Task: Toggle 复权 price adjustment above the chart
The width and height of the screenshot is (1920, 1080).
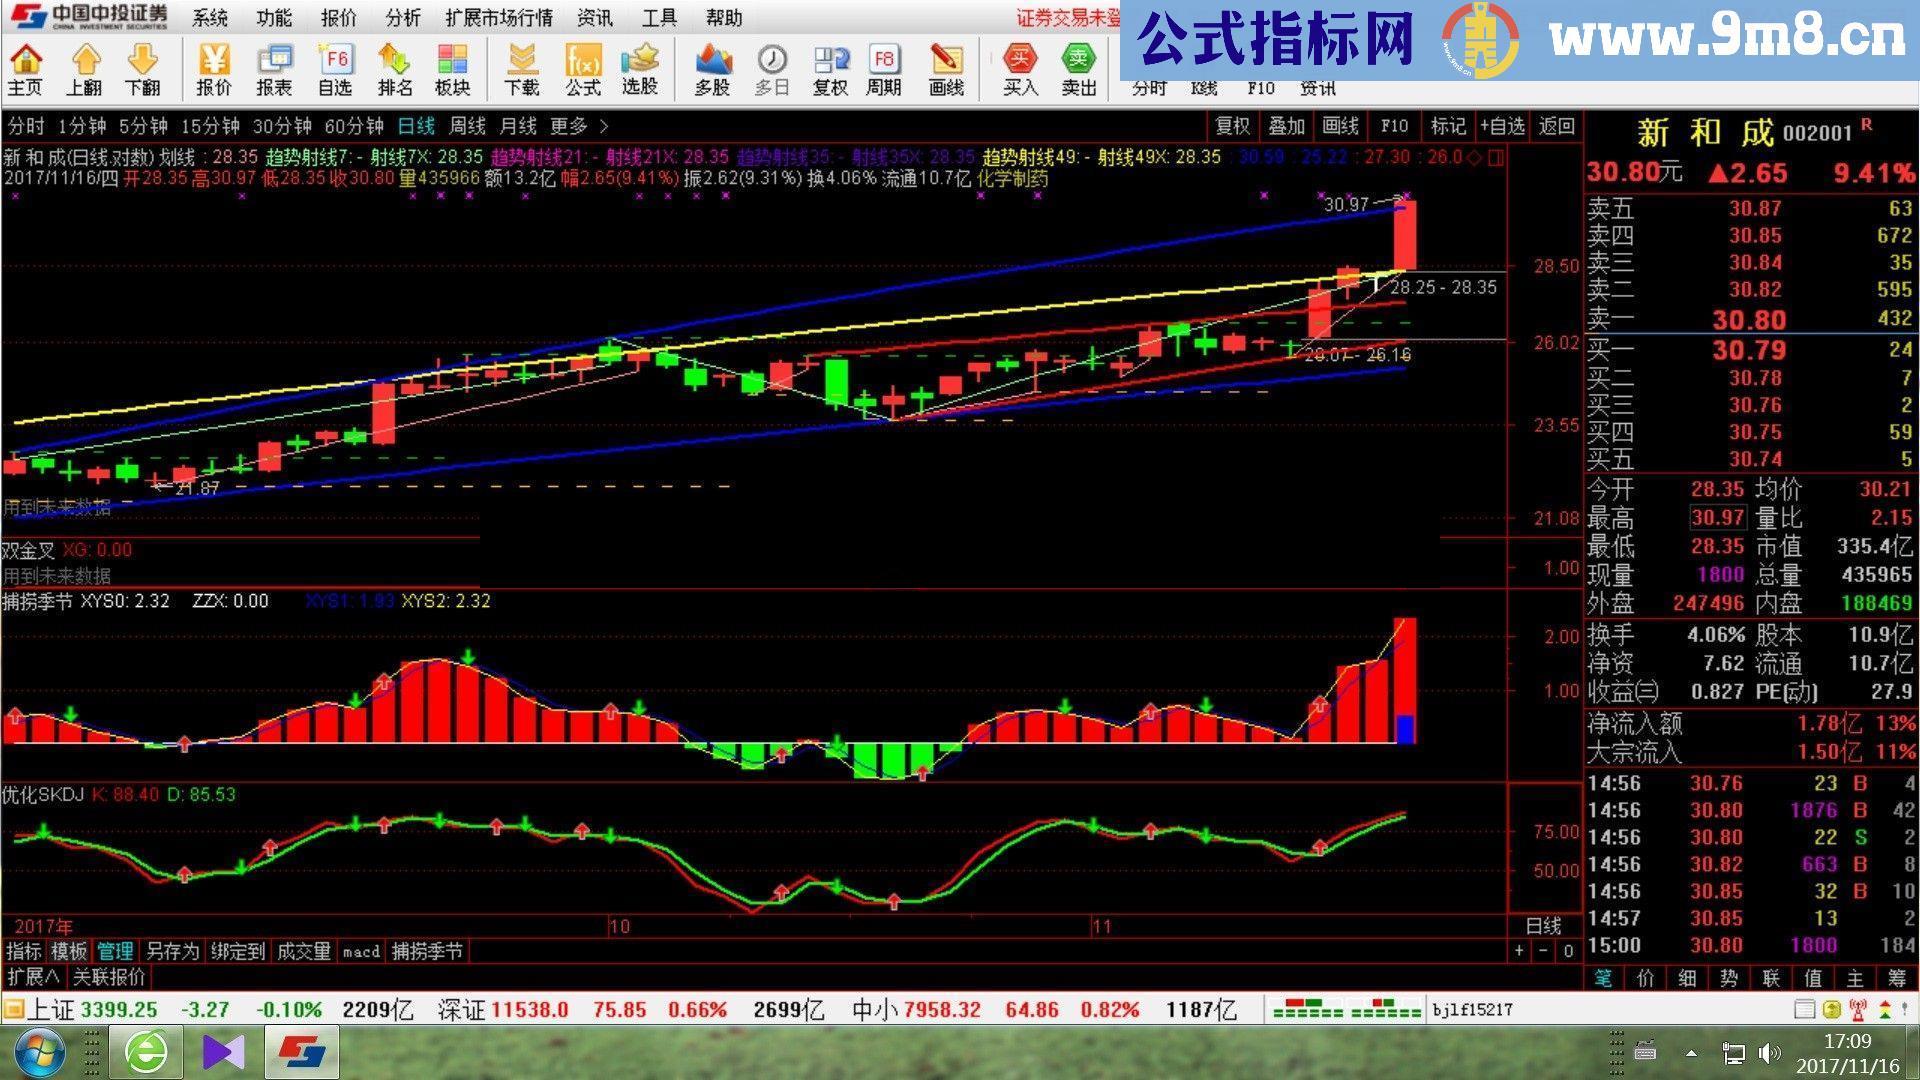Action: (1233, 127)
